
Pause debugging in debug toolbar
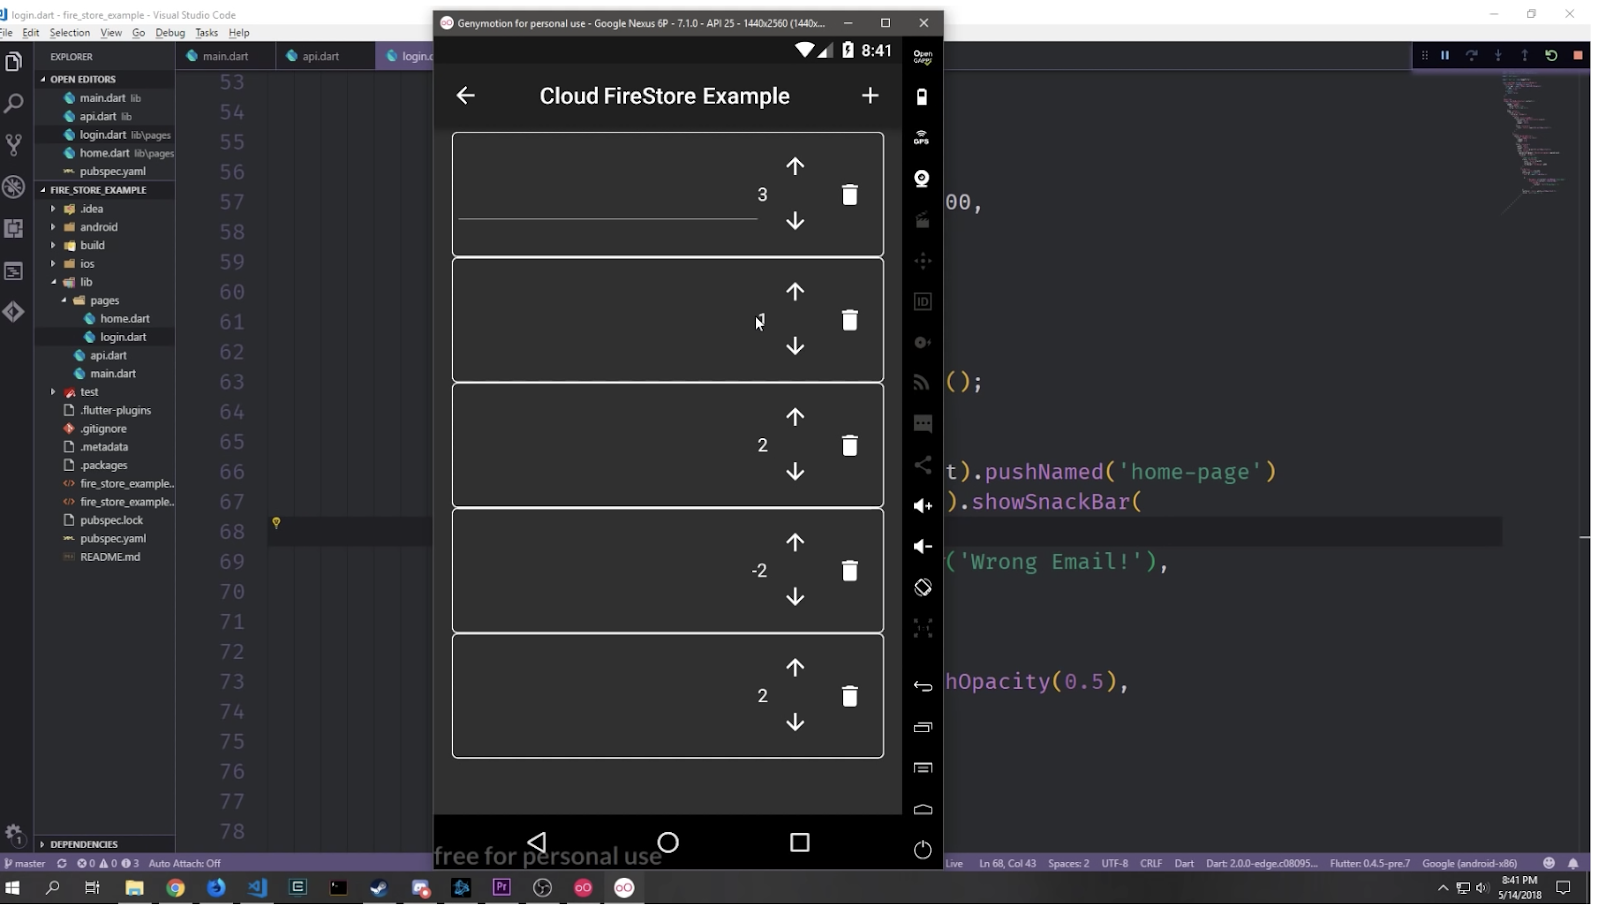pos(1445,56)
